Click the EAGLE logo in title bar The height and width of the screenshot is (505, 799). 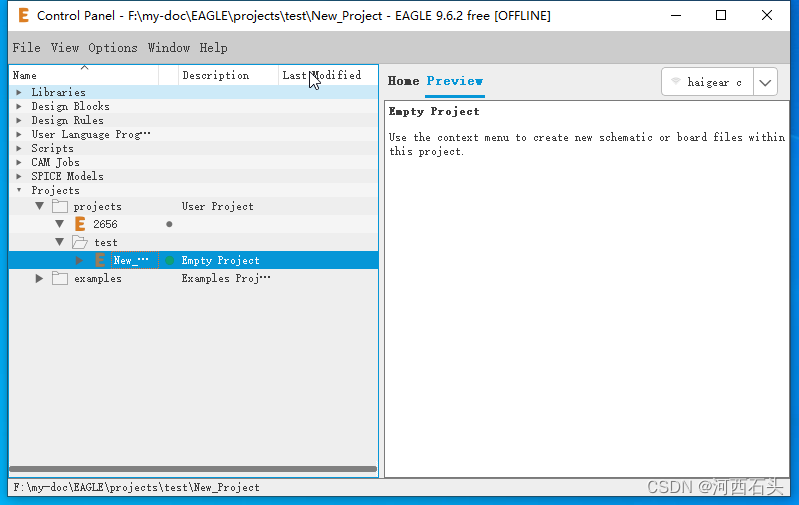[24, 16]
